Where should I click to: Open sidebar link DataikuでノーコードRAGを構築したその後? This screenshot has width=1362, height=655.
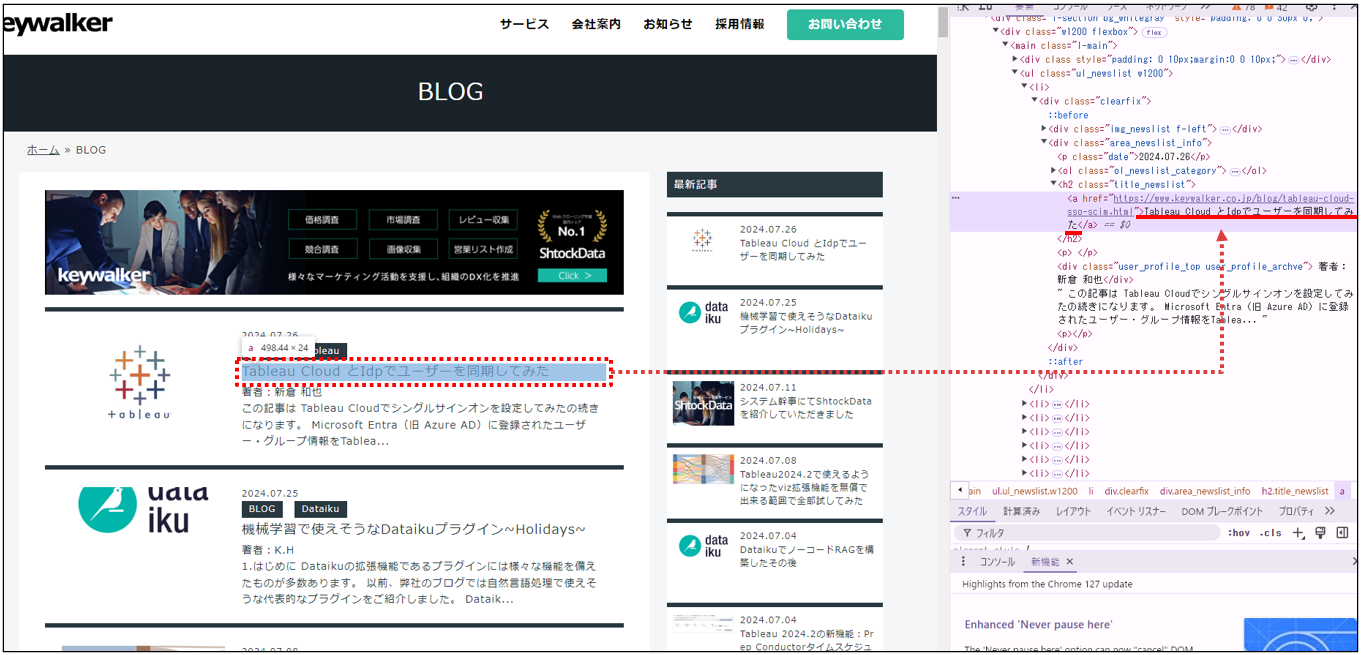(808, 556)
